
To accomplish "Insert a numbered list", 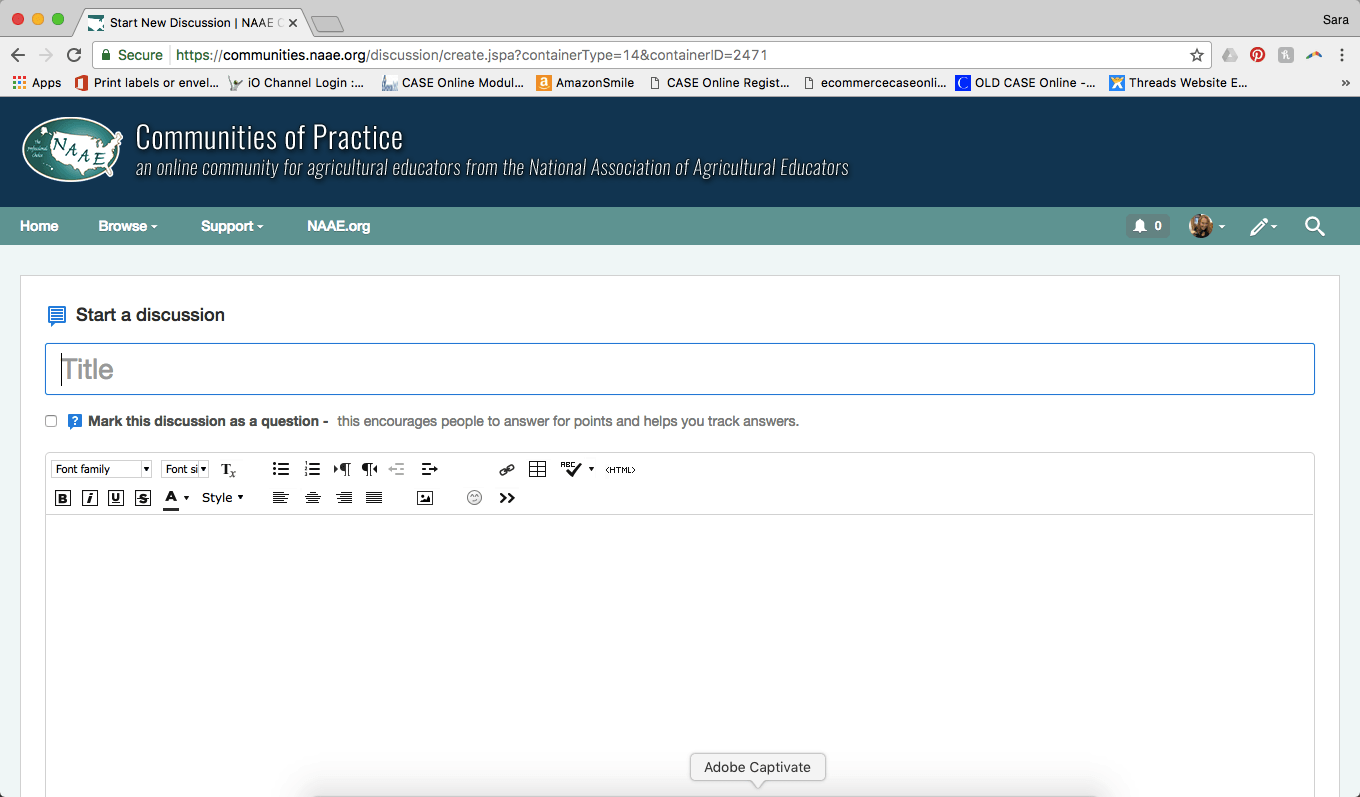I will tap(312, 469).
